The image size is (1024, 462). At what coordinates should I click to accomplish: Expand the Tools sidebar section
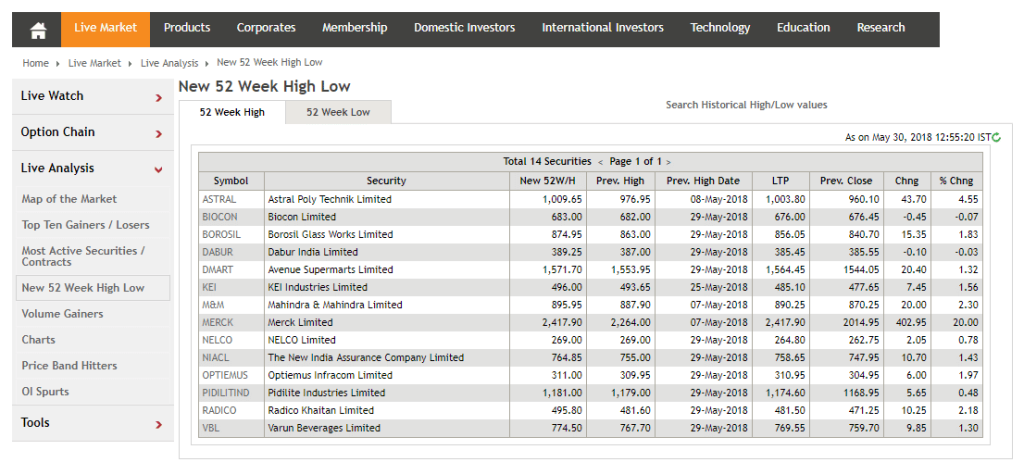pyautogui.click(x=93, y=423)
